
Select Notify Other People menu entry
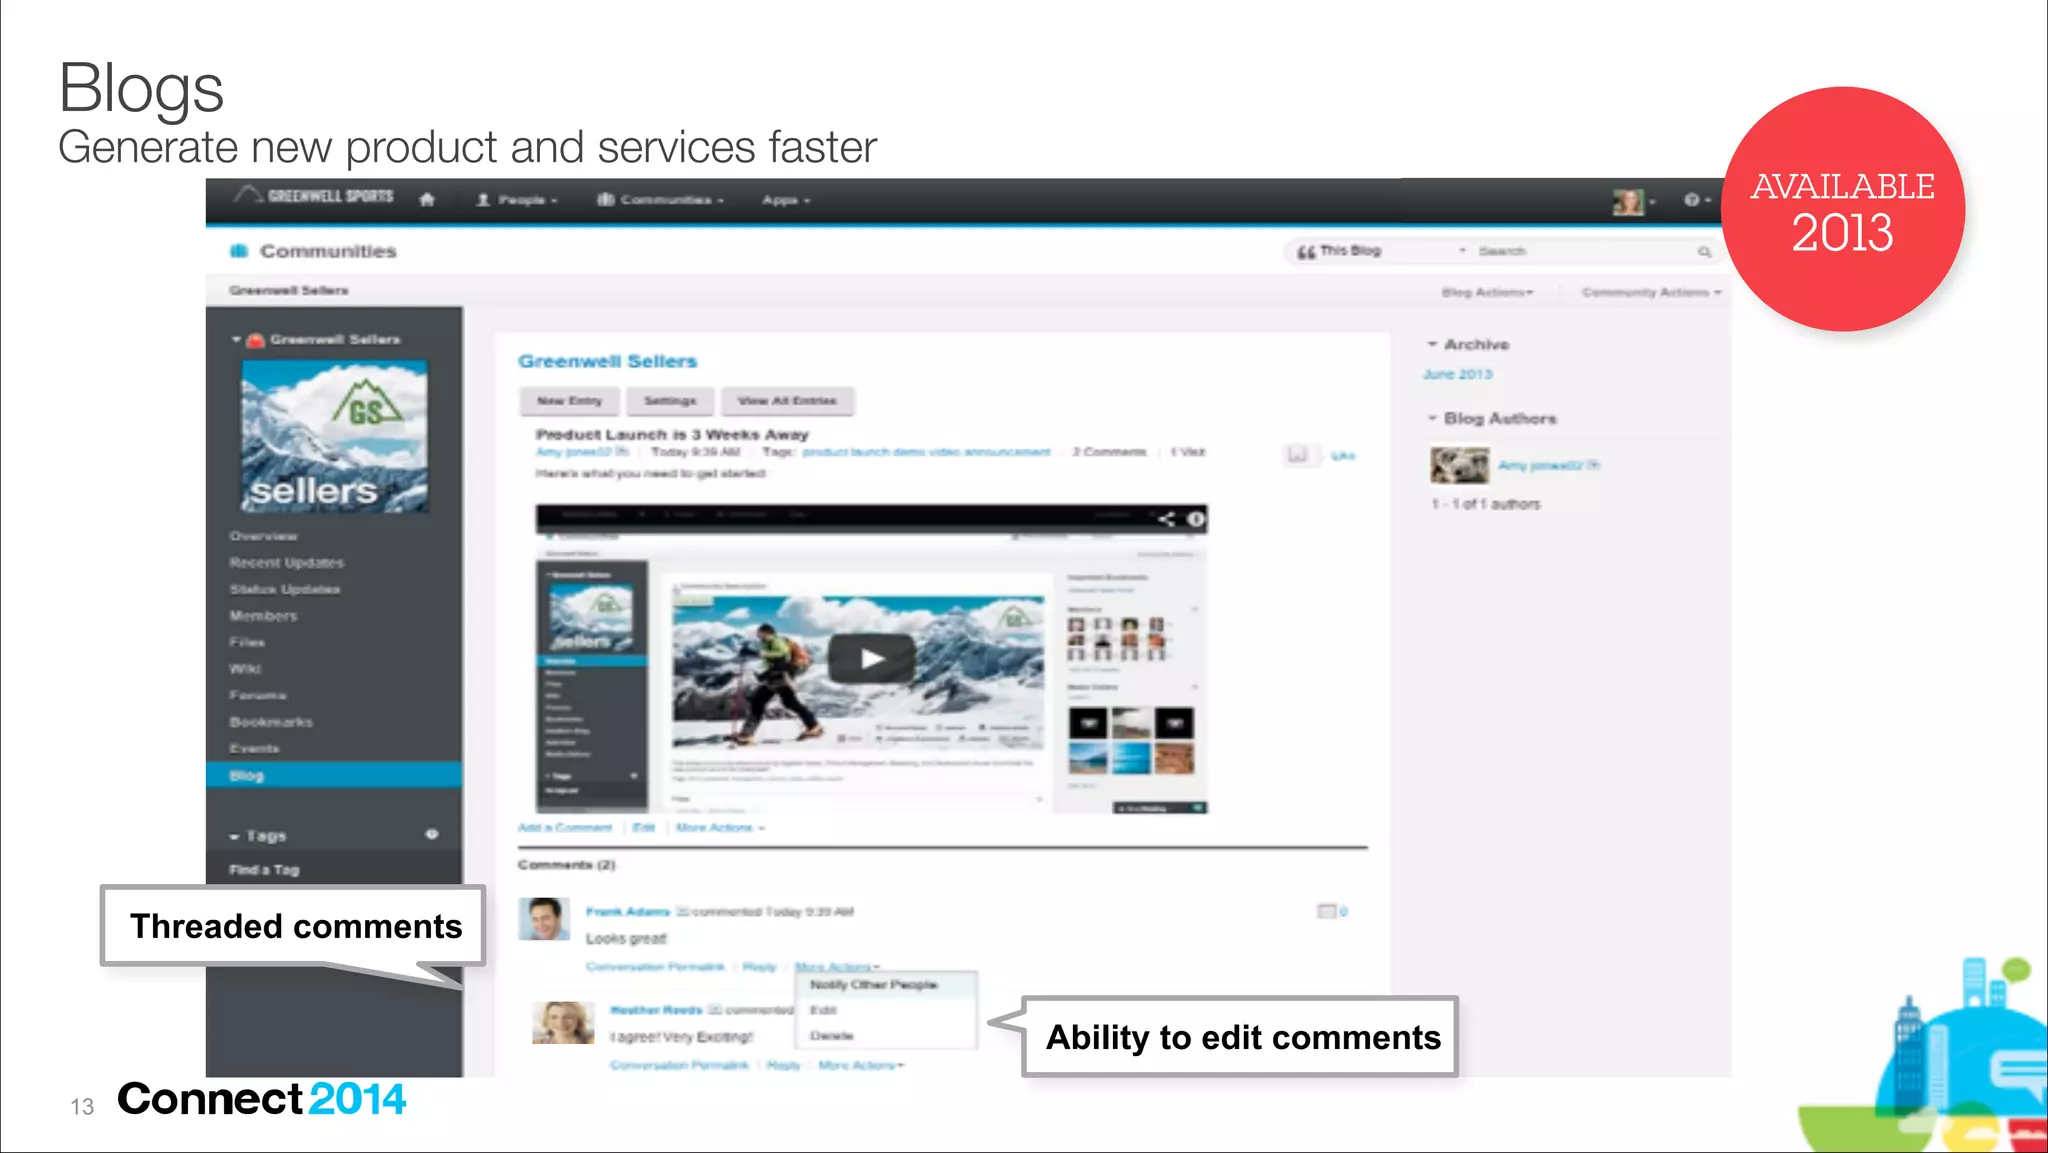click(874, 985)
